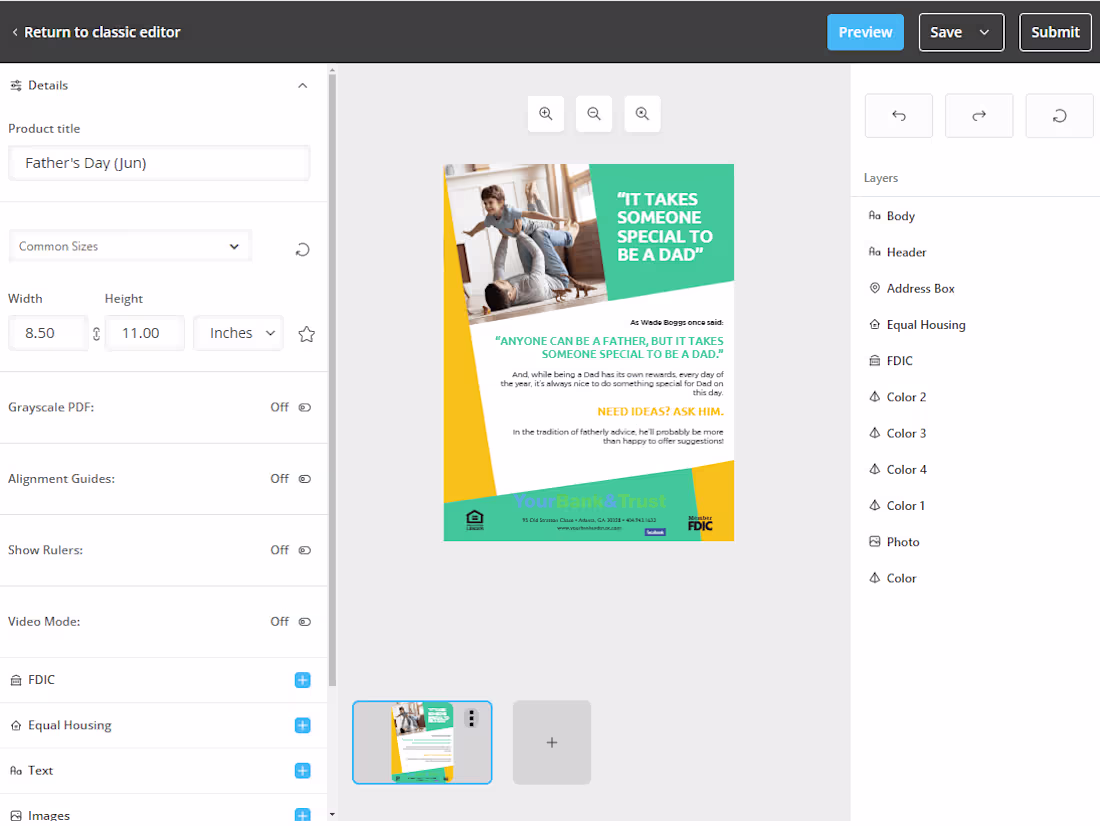Open the Save dropdown menu
The height and width of the screenshot is (826, 1100).
984,32
